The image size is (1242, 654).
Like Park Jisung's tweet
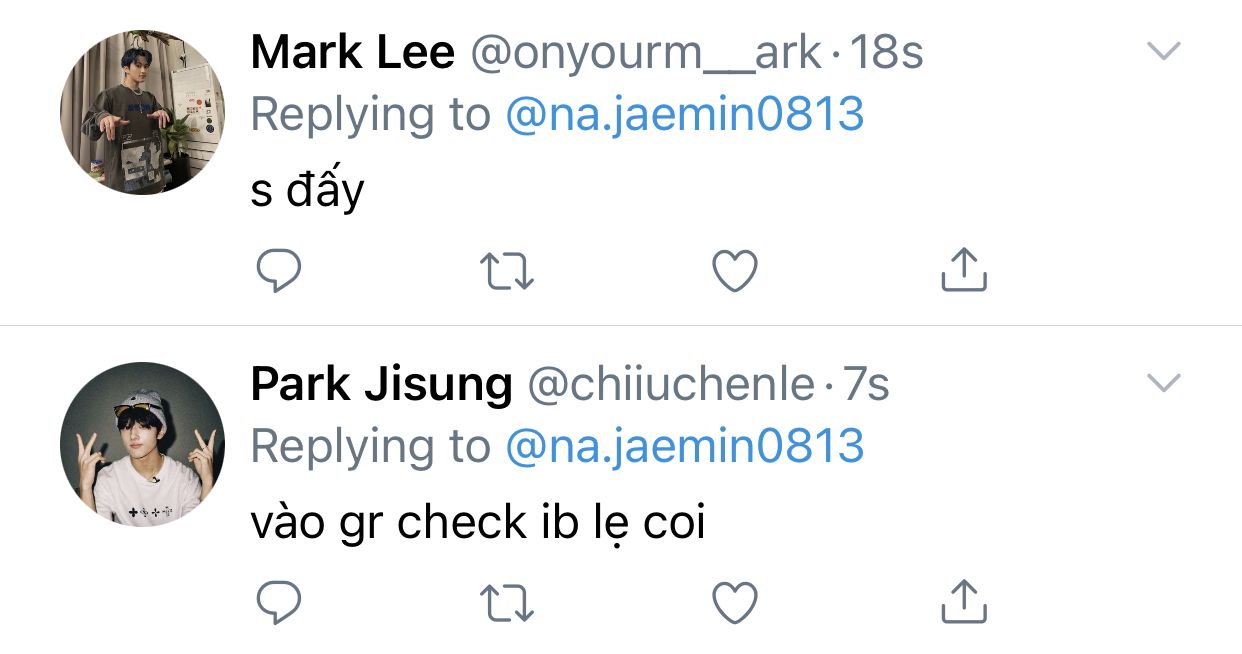pos(735,602)
